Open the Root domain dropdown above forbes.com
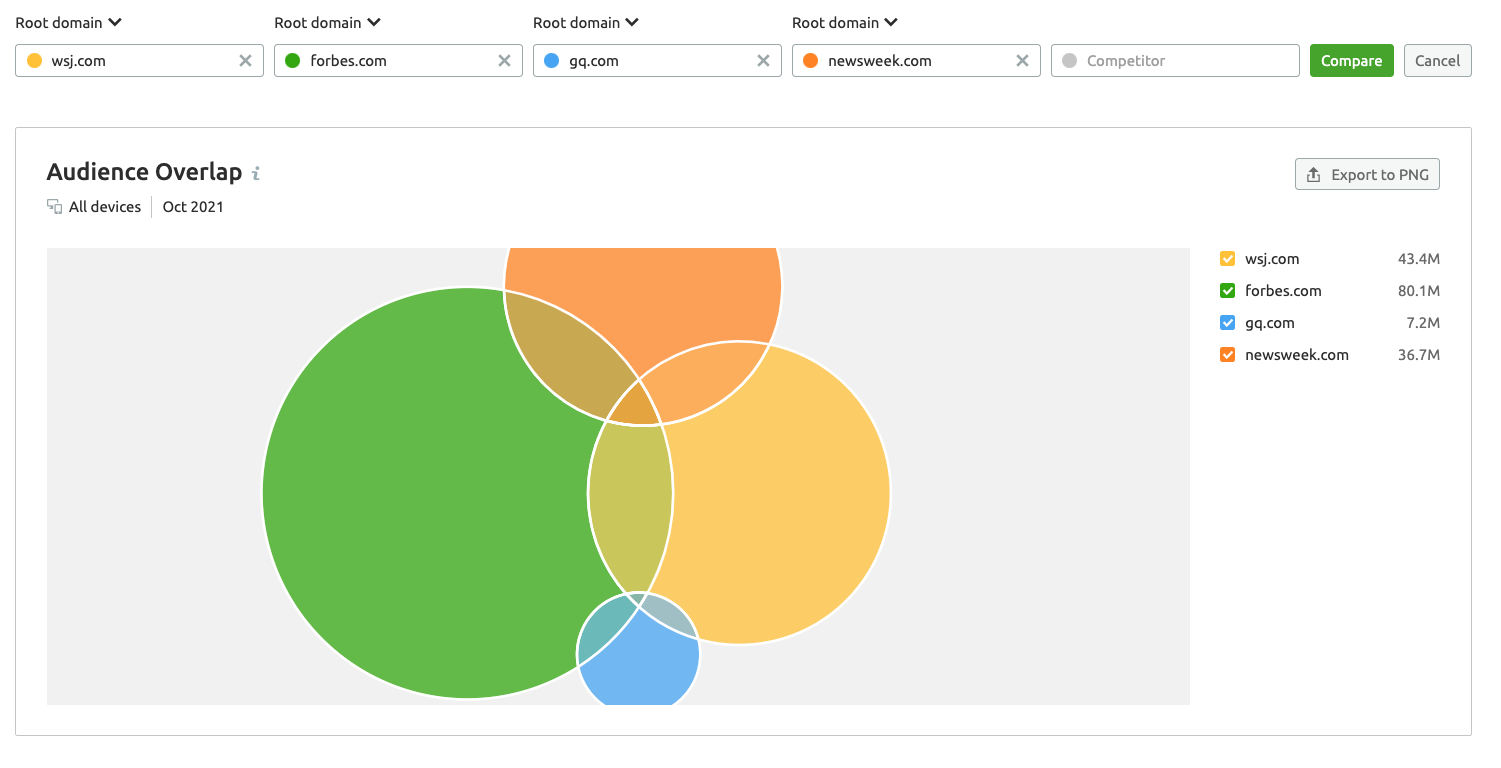The image size is (1501, 768). tap(328, 23)
